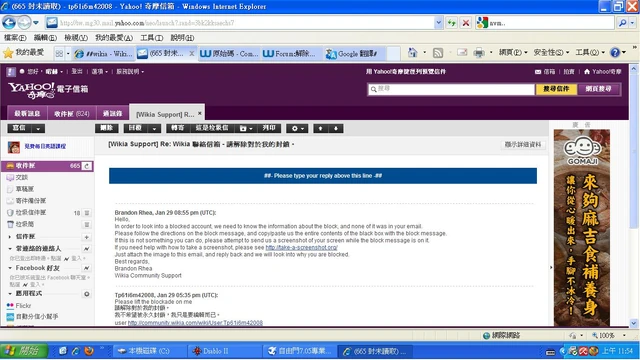Open the Favorites star button

[25, 53]
